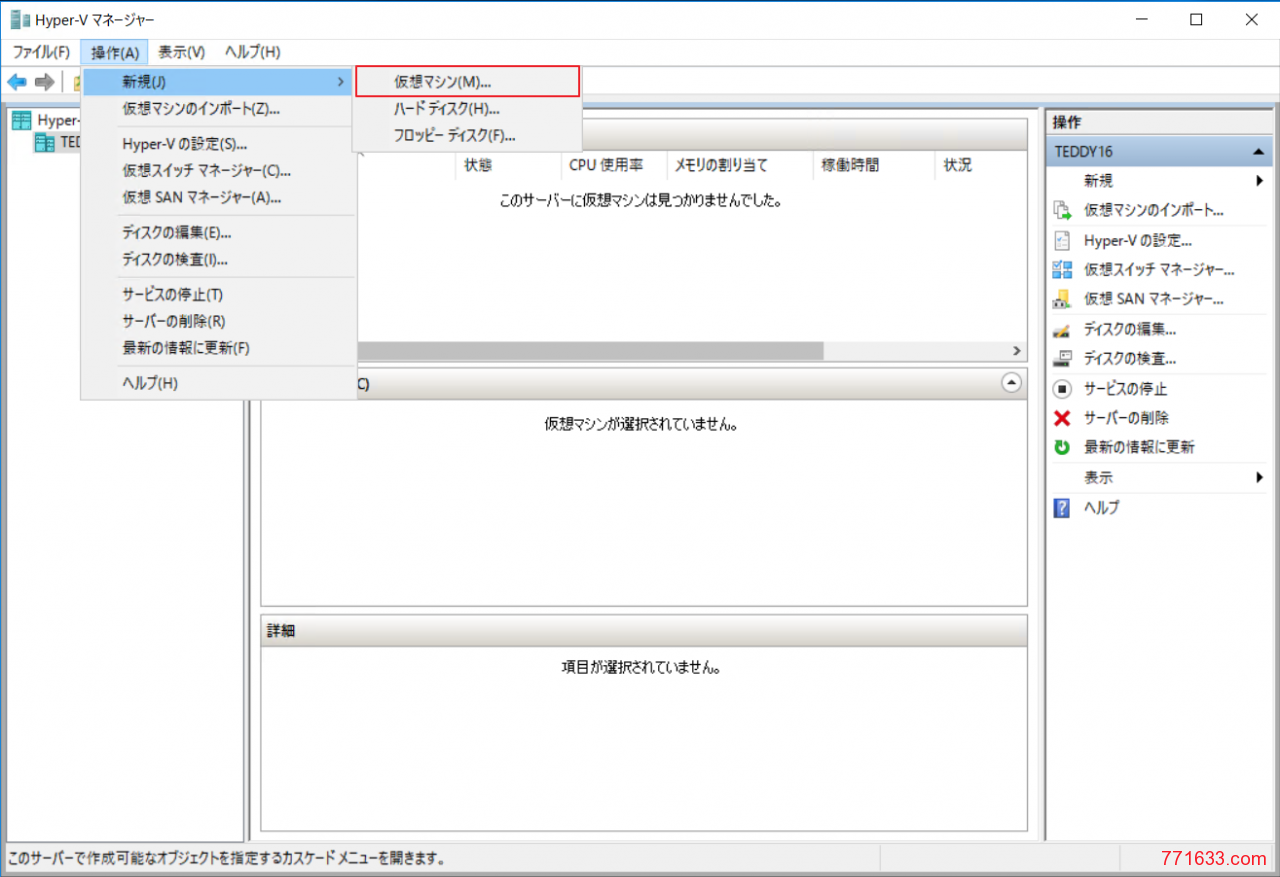Sort by 状況 column header
Viewport: 1280px width, 877px height.
click(x=981, y=165)
